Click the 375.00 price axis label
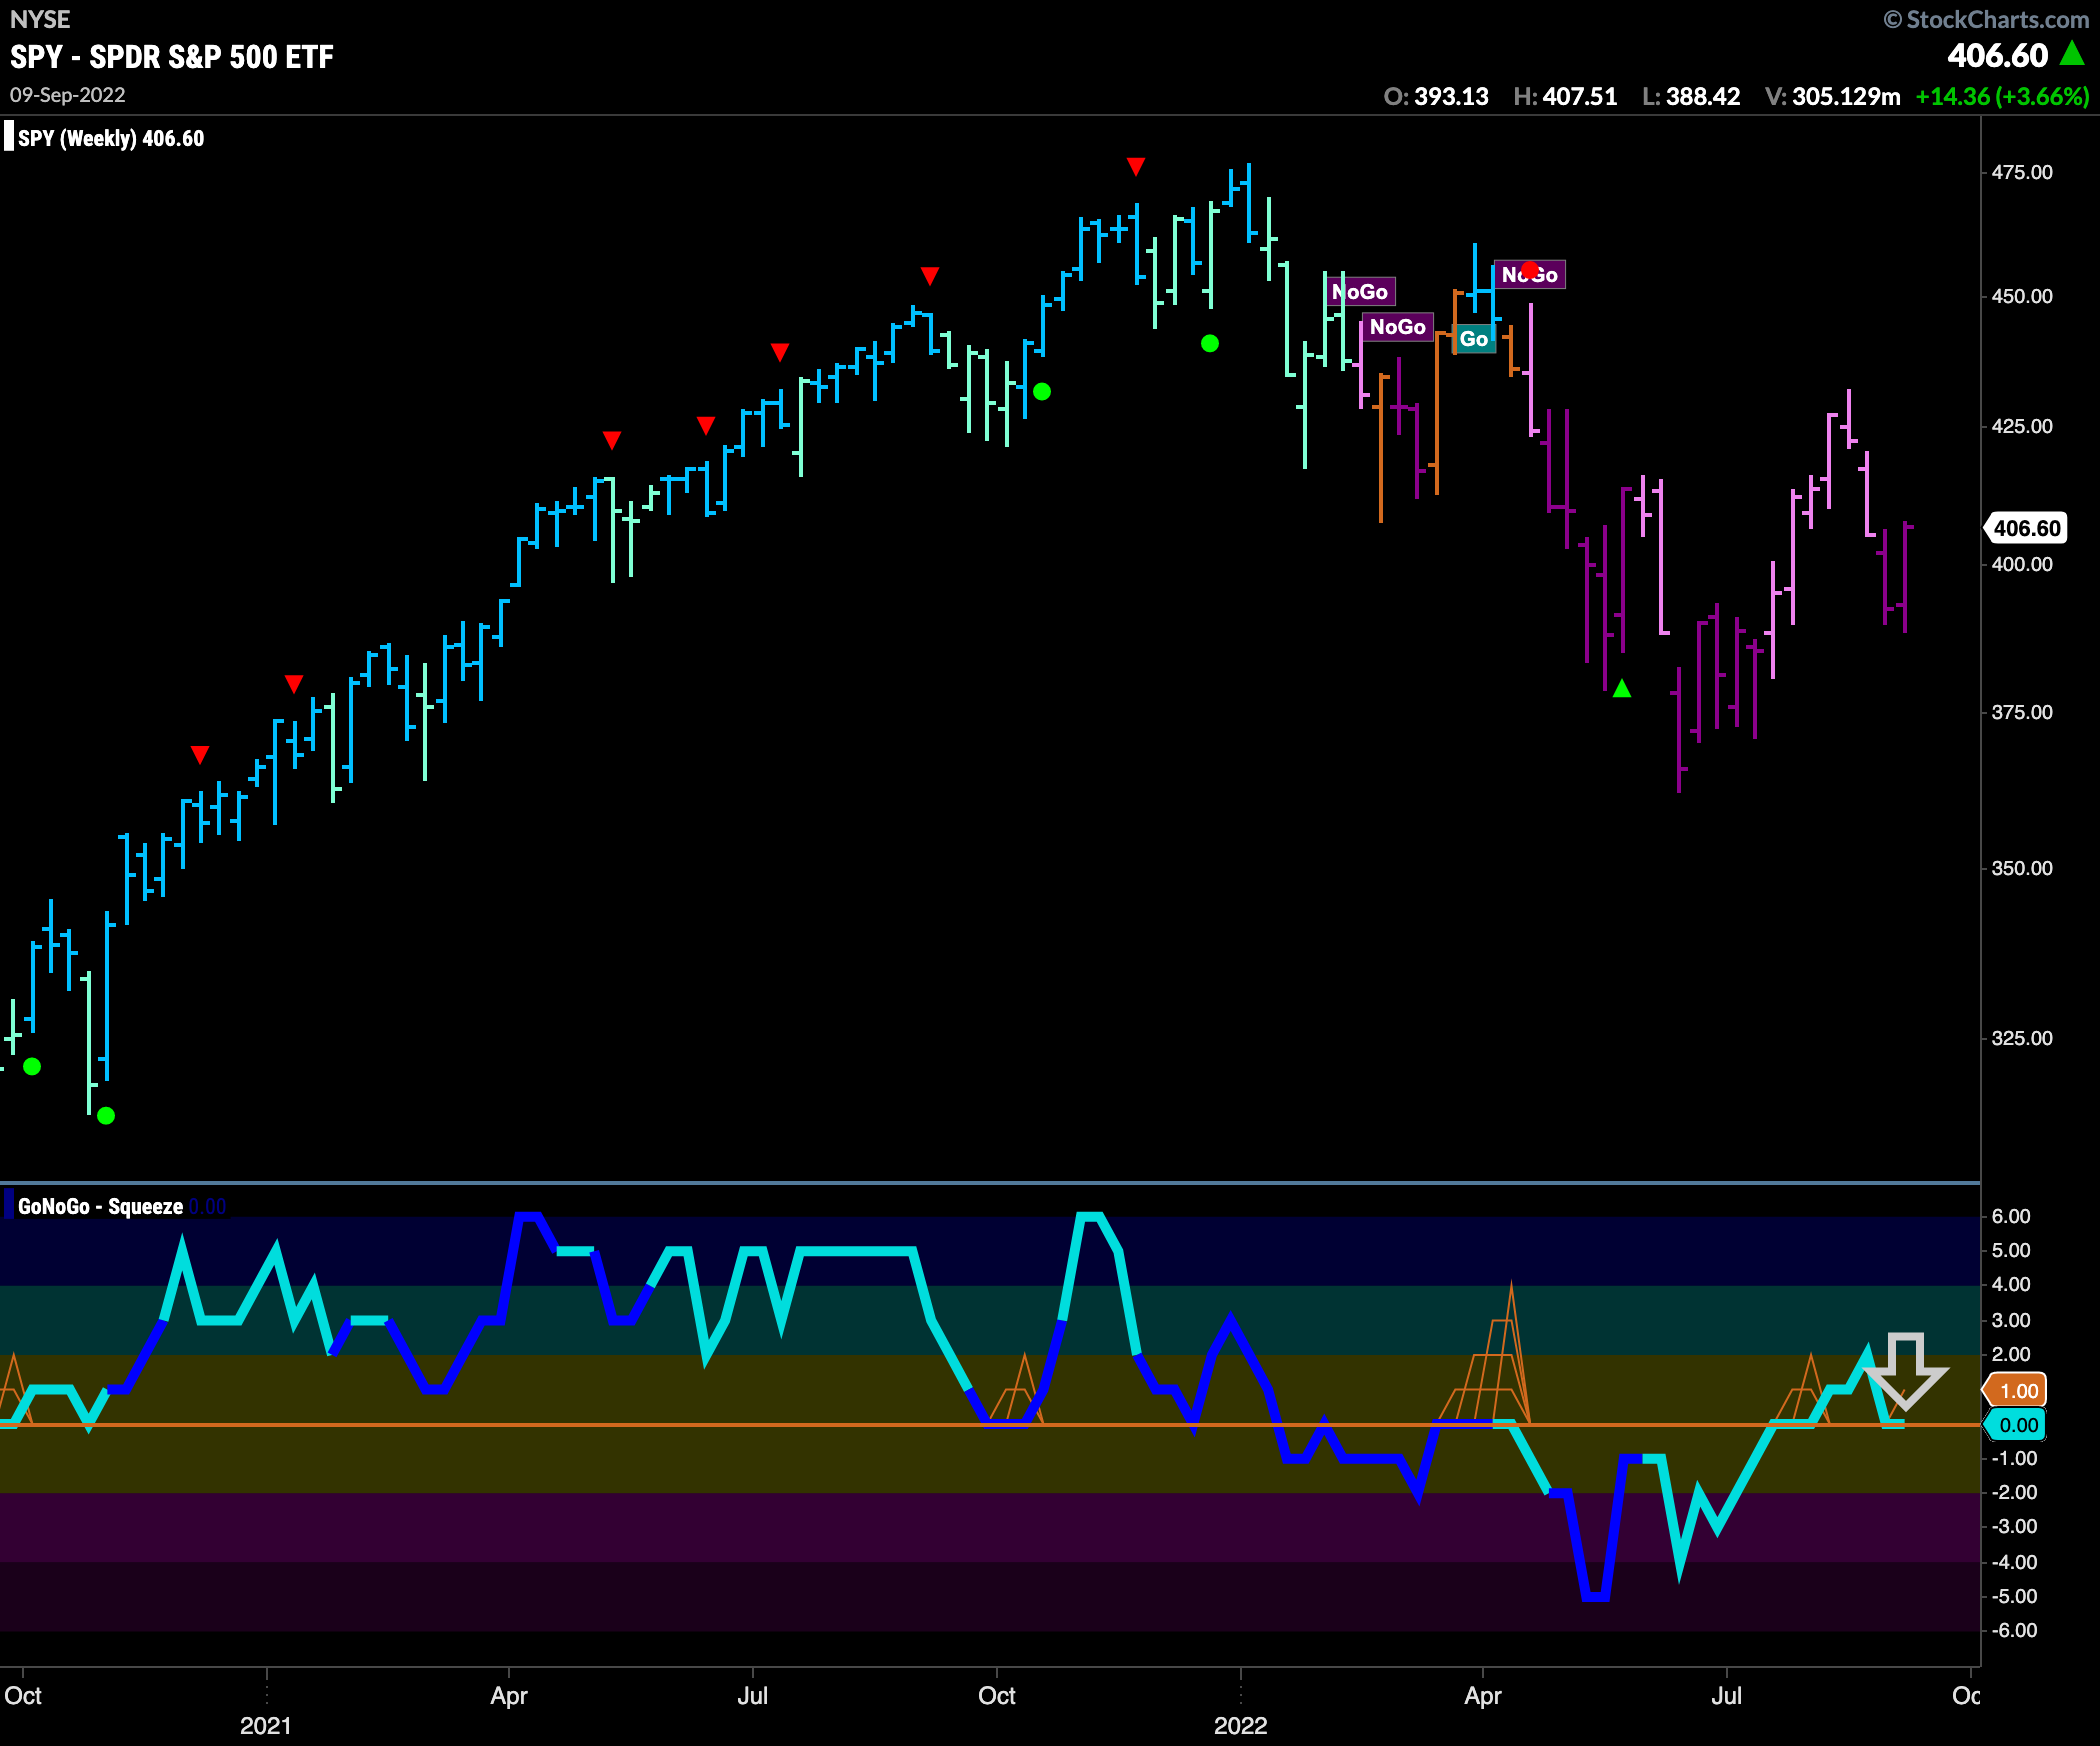This screenshot has height=1746, width=2100. [x=2022, y=712]
